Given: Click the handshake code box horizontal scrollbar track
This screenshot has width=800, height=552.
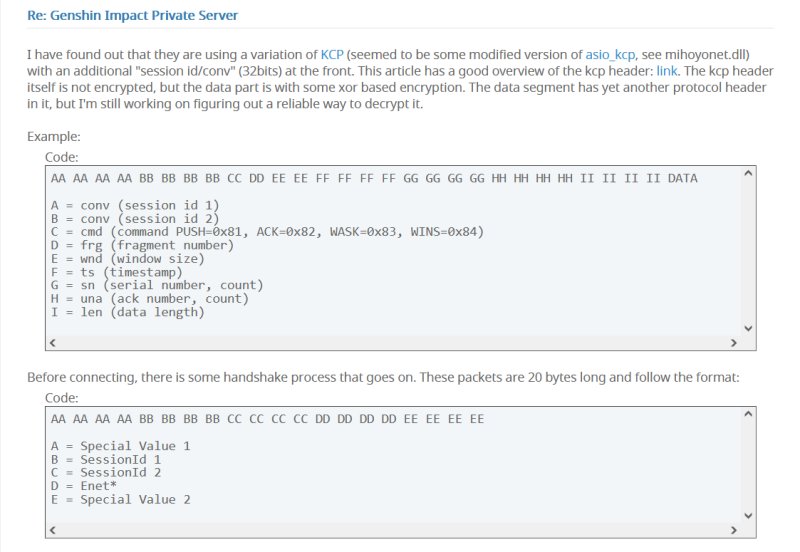Looking at the screenshot, I should (x=393, y=530).
